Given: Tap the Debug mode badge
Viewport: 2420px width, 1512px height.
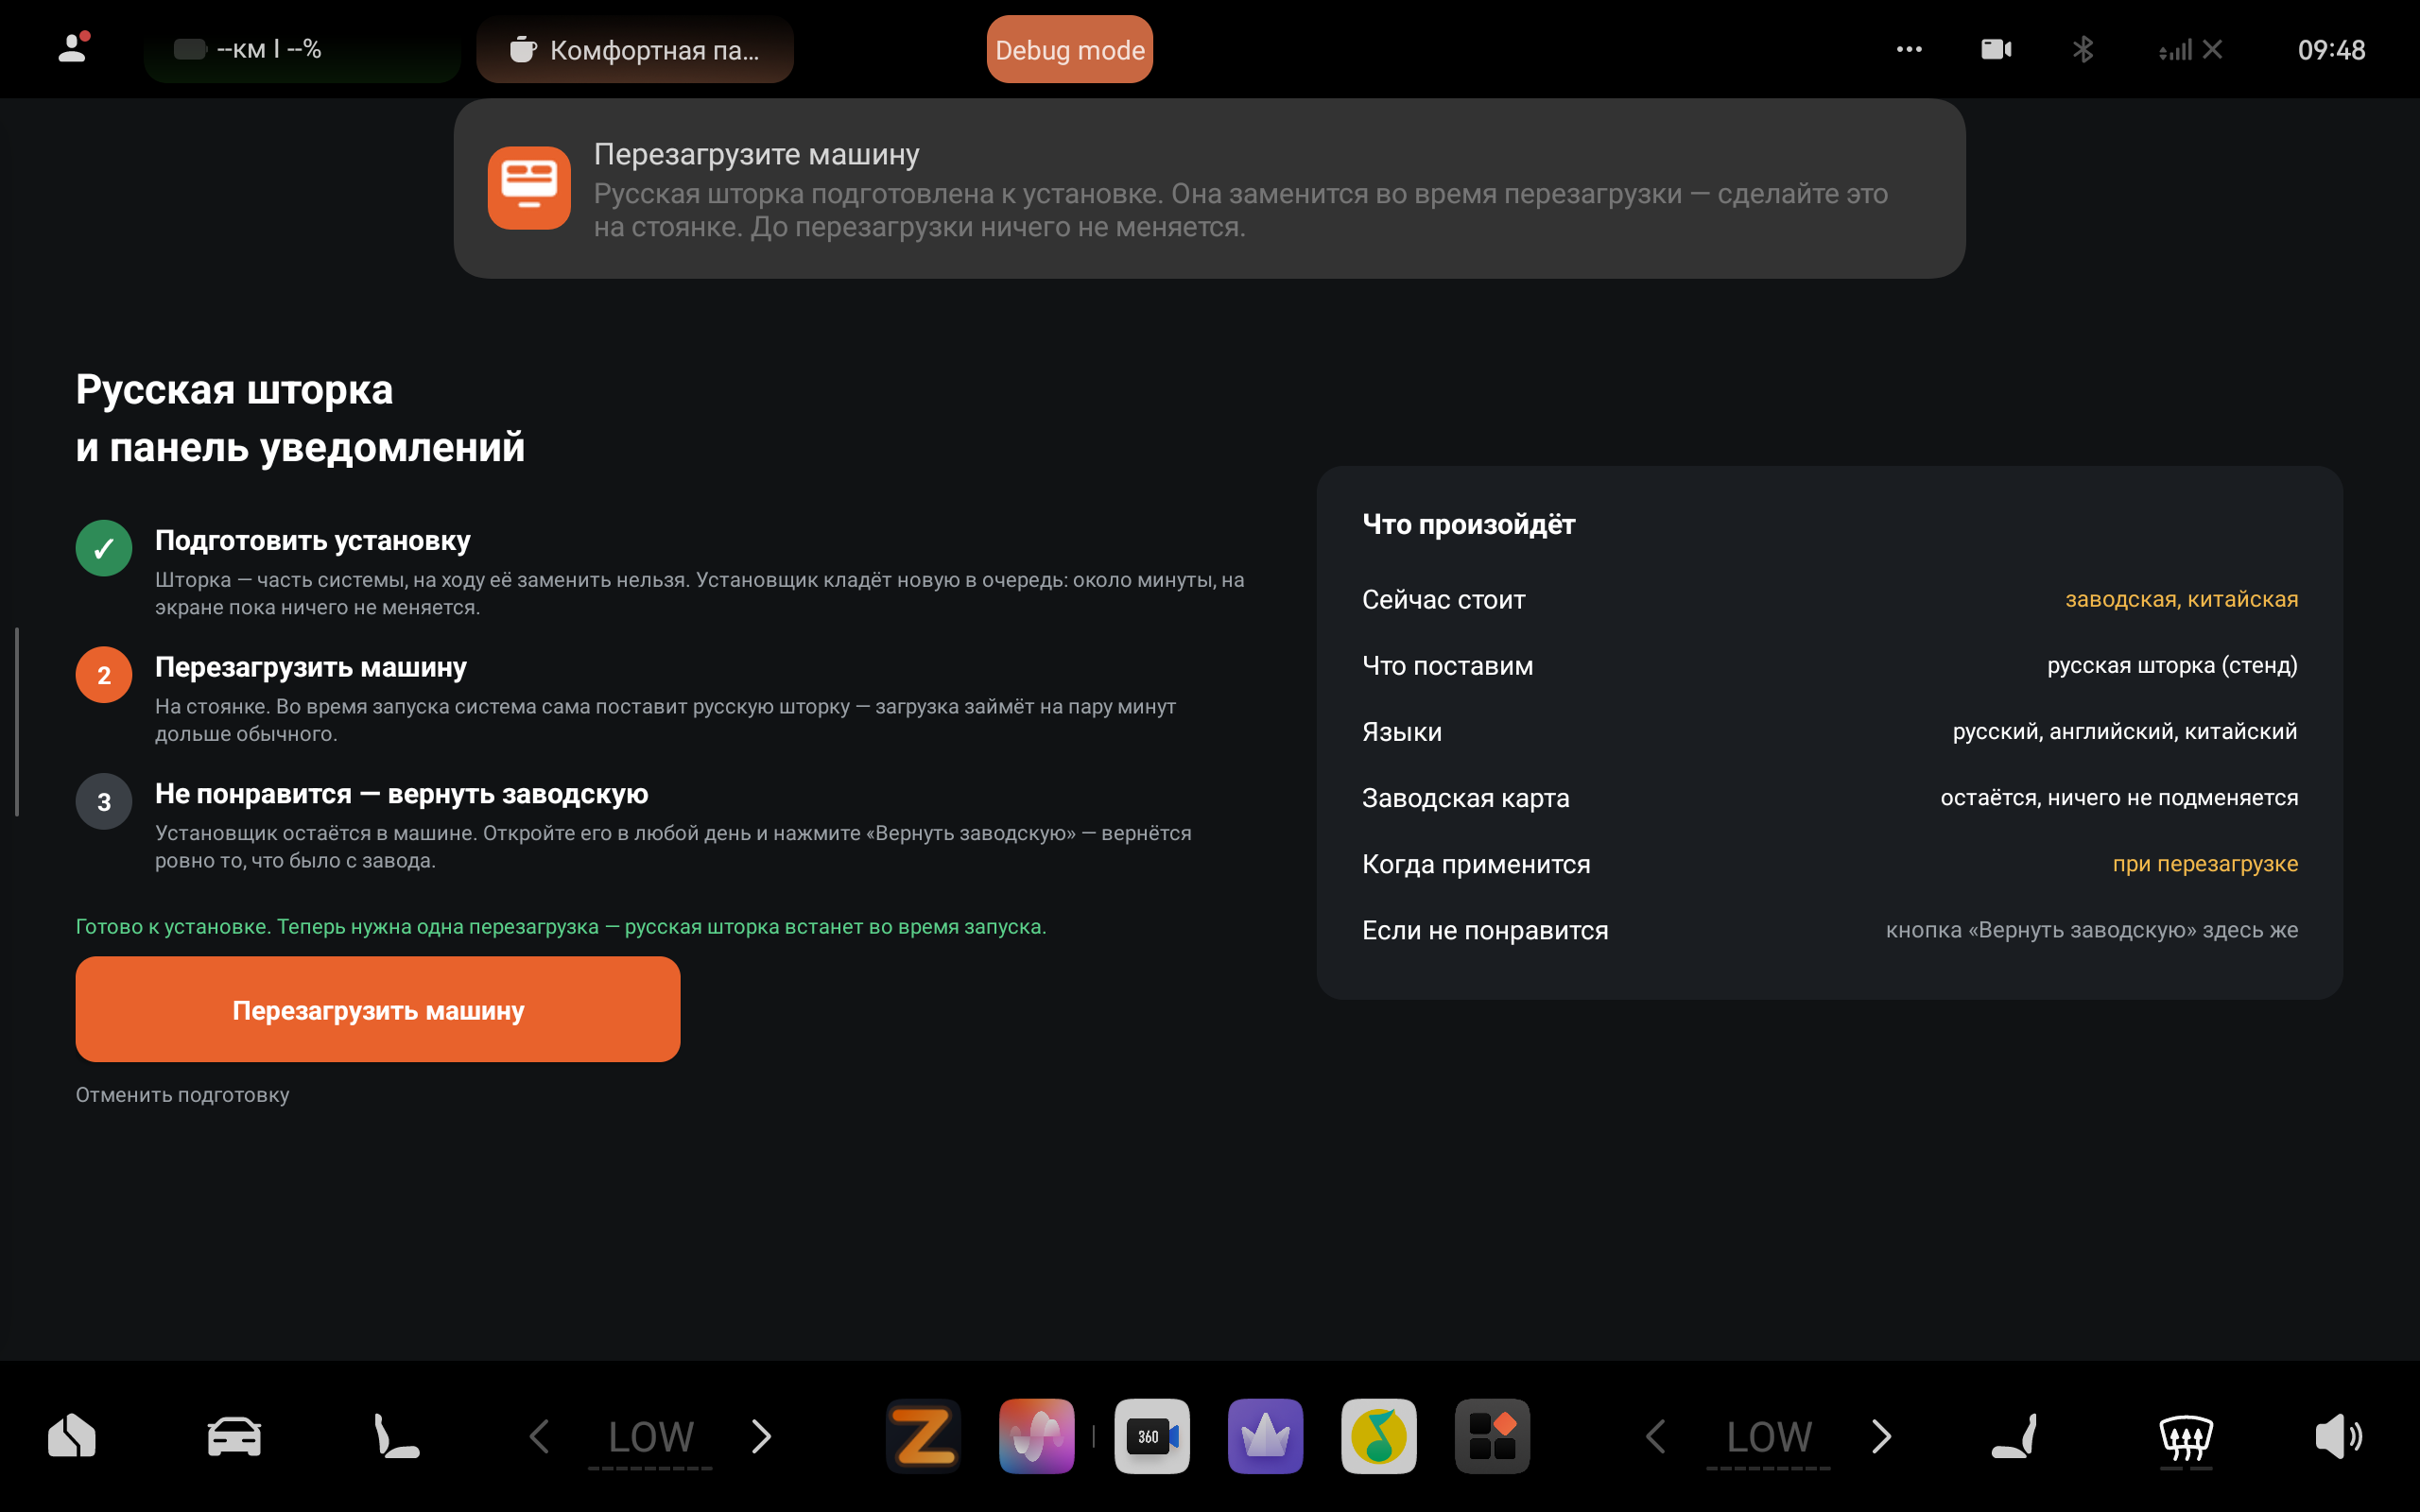Looking at the screenshot, I should (1069, 49).
